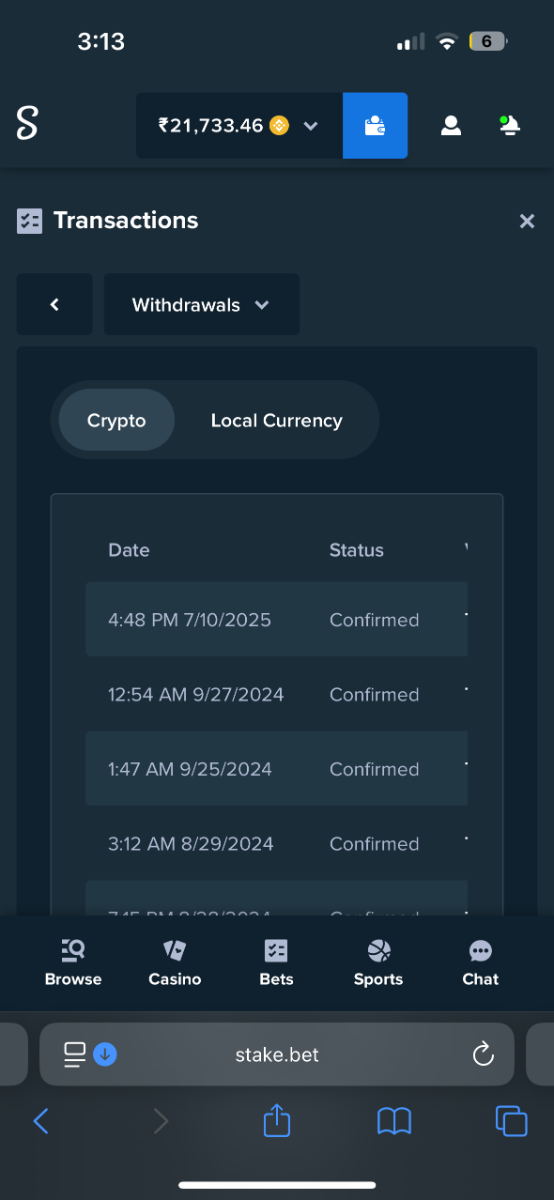Close the Transactions panel
The image size is (554, 1200).
click(527, 221)
